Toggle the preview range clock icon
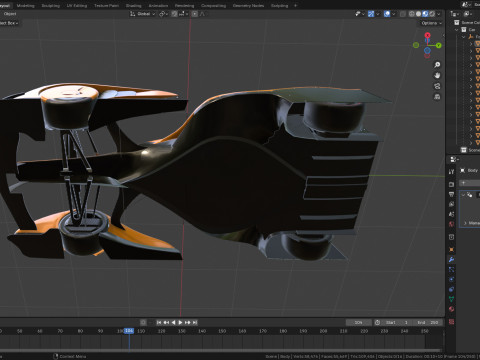Screen dimensions: 480x360 (x=377, y=322)
